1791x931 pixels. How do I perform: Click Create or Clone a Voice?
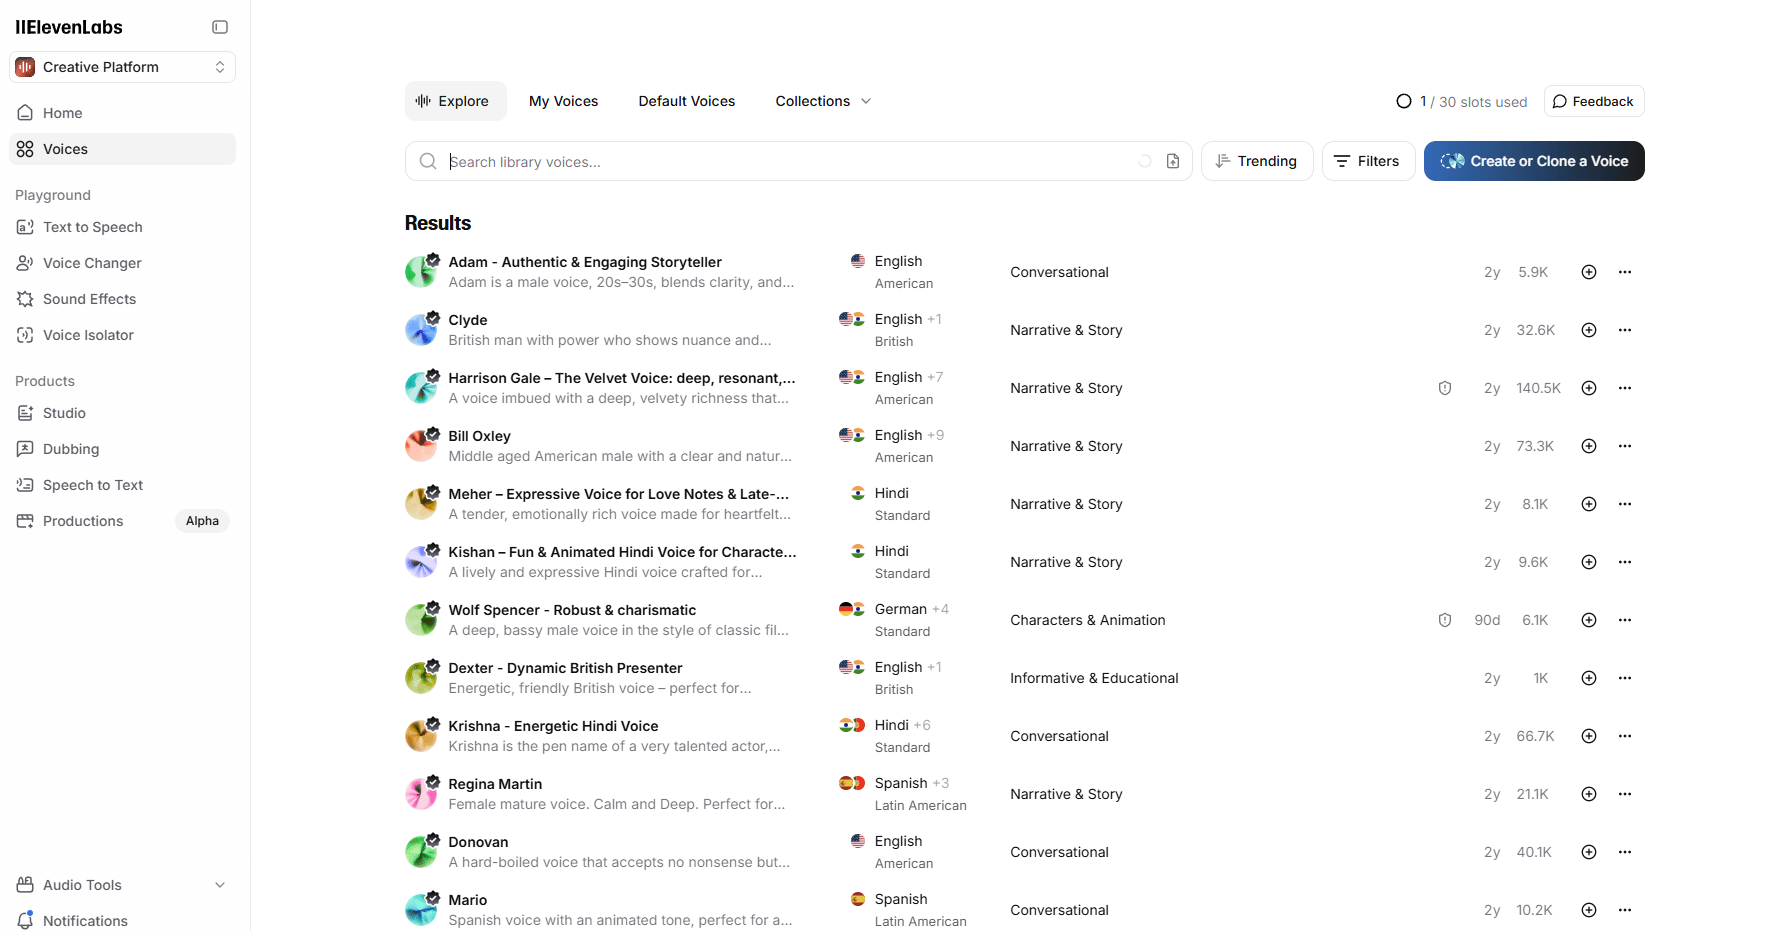[x=1534, y=161]
